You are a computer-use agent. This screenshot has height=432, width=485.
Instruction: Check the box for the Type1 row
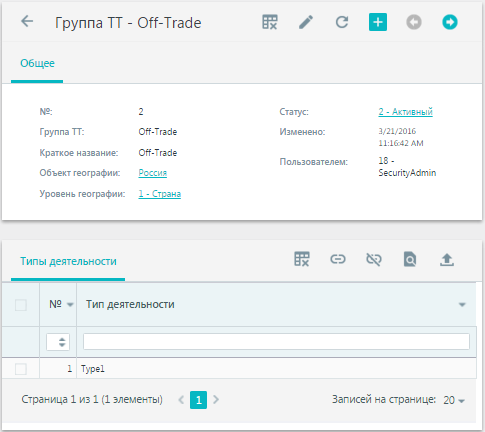(x=21, y=369)
